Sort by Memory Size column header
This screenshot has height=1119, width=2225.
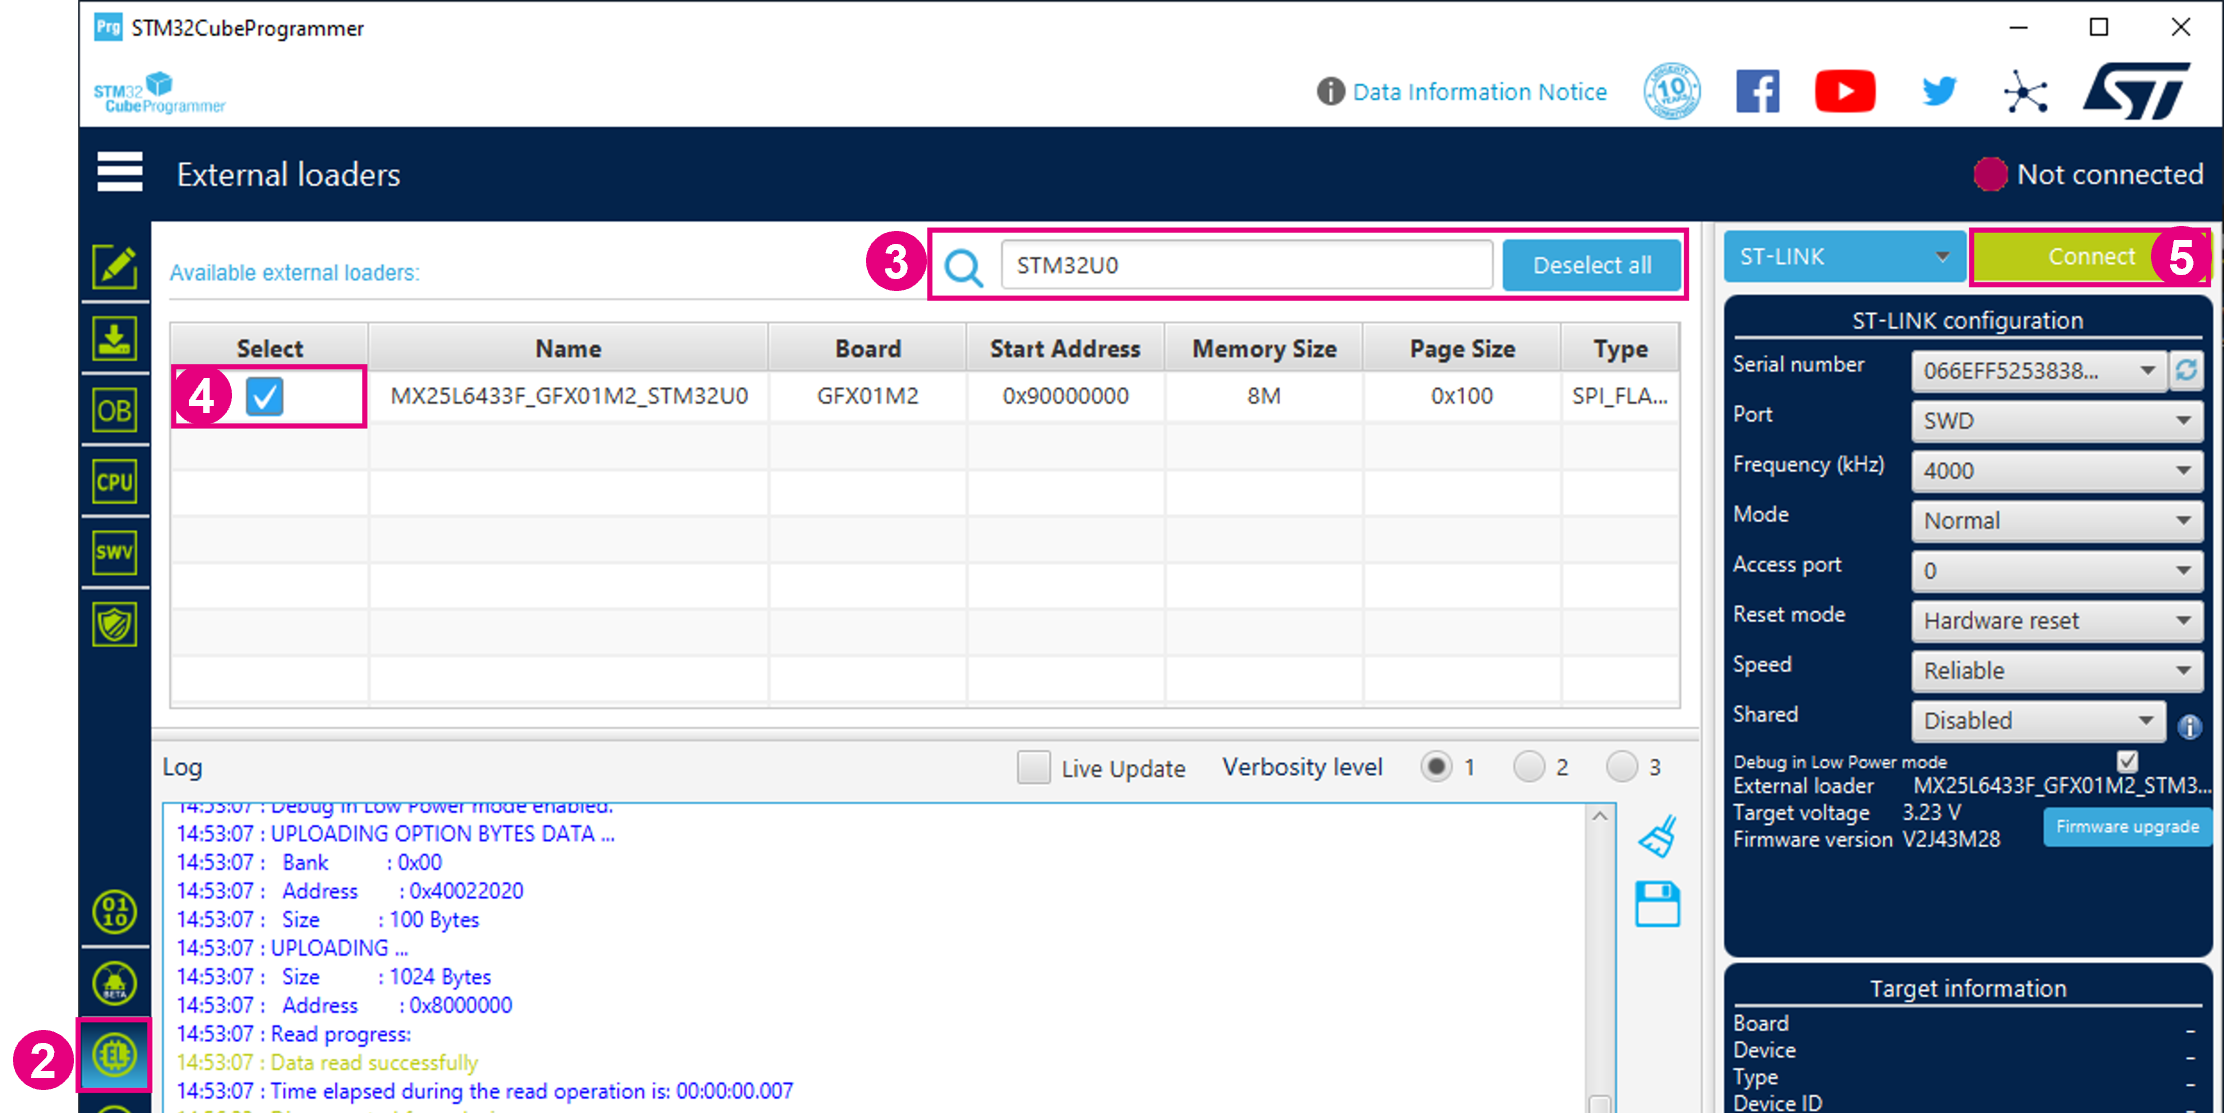1264,348
